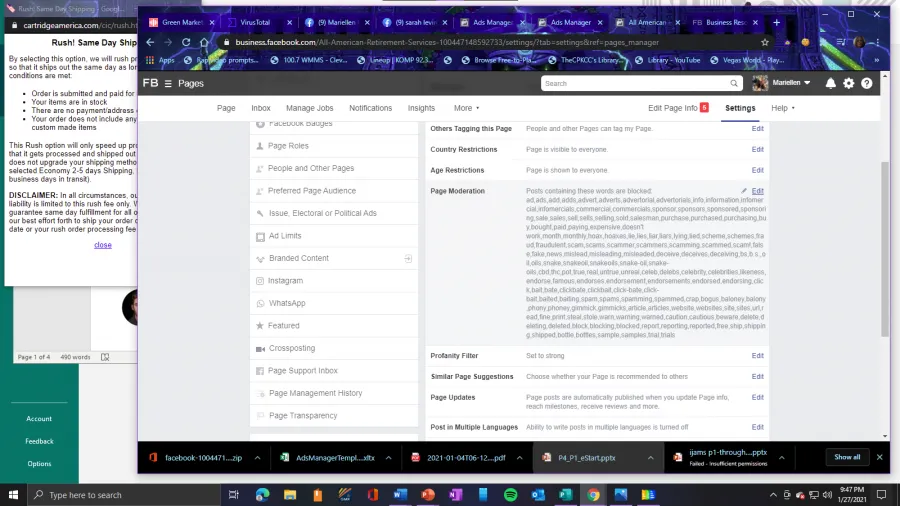
Task: Open Options in the green left sidebar
Action: click(x=39, y=464)
